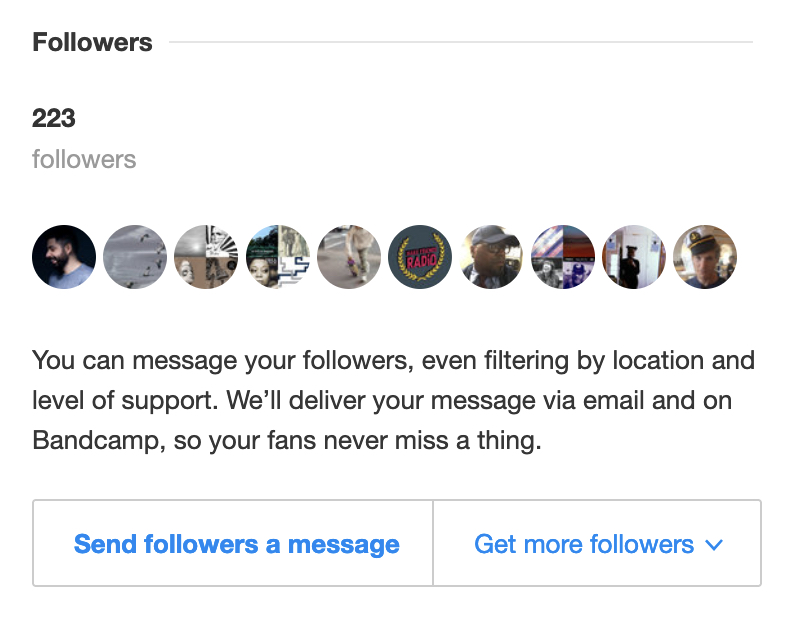The width and height of the screenshot is (798, 624).
Task: Click the divider line beside the Followers heading
Action: (x=460, y=43)
